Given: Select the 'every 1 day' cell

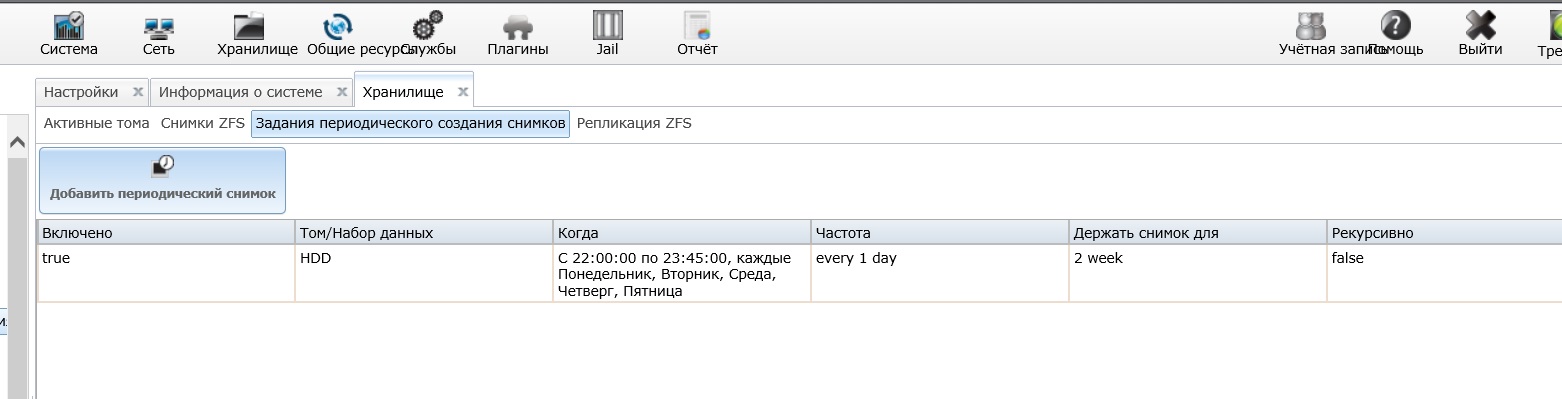Looking at the screenshot, I should point(940,273).
